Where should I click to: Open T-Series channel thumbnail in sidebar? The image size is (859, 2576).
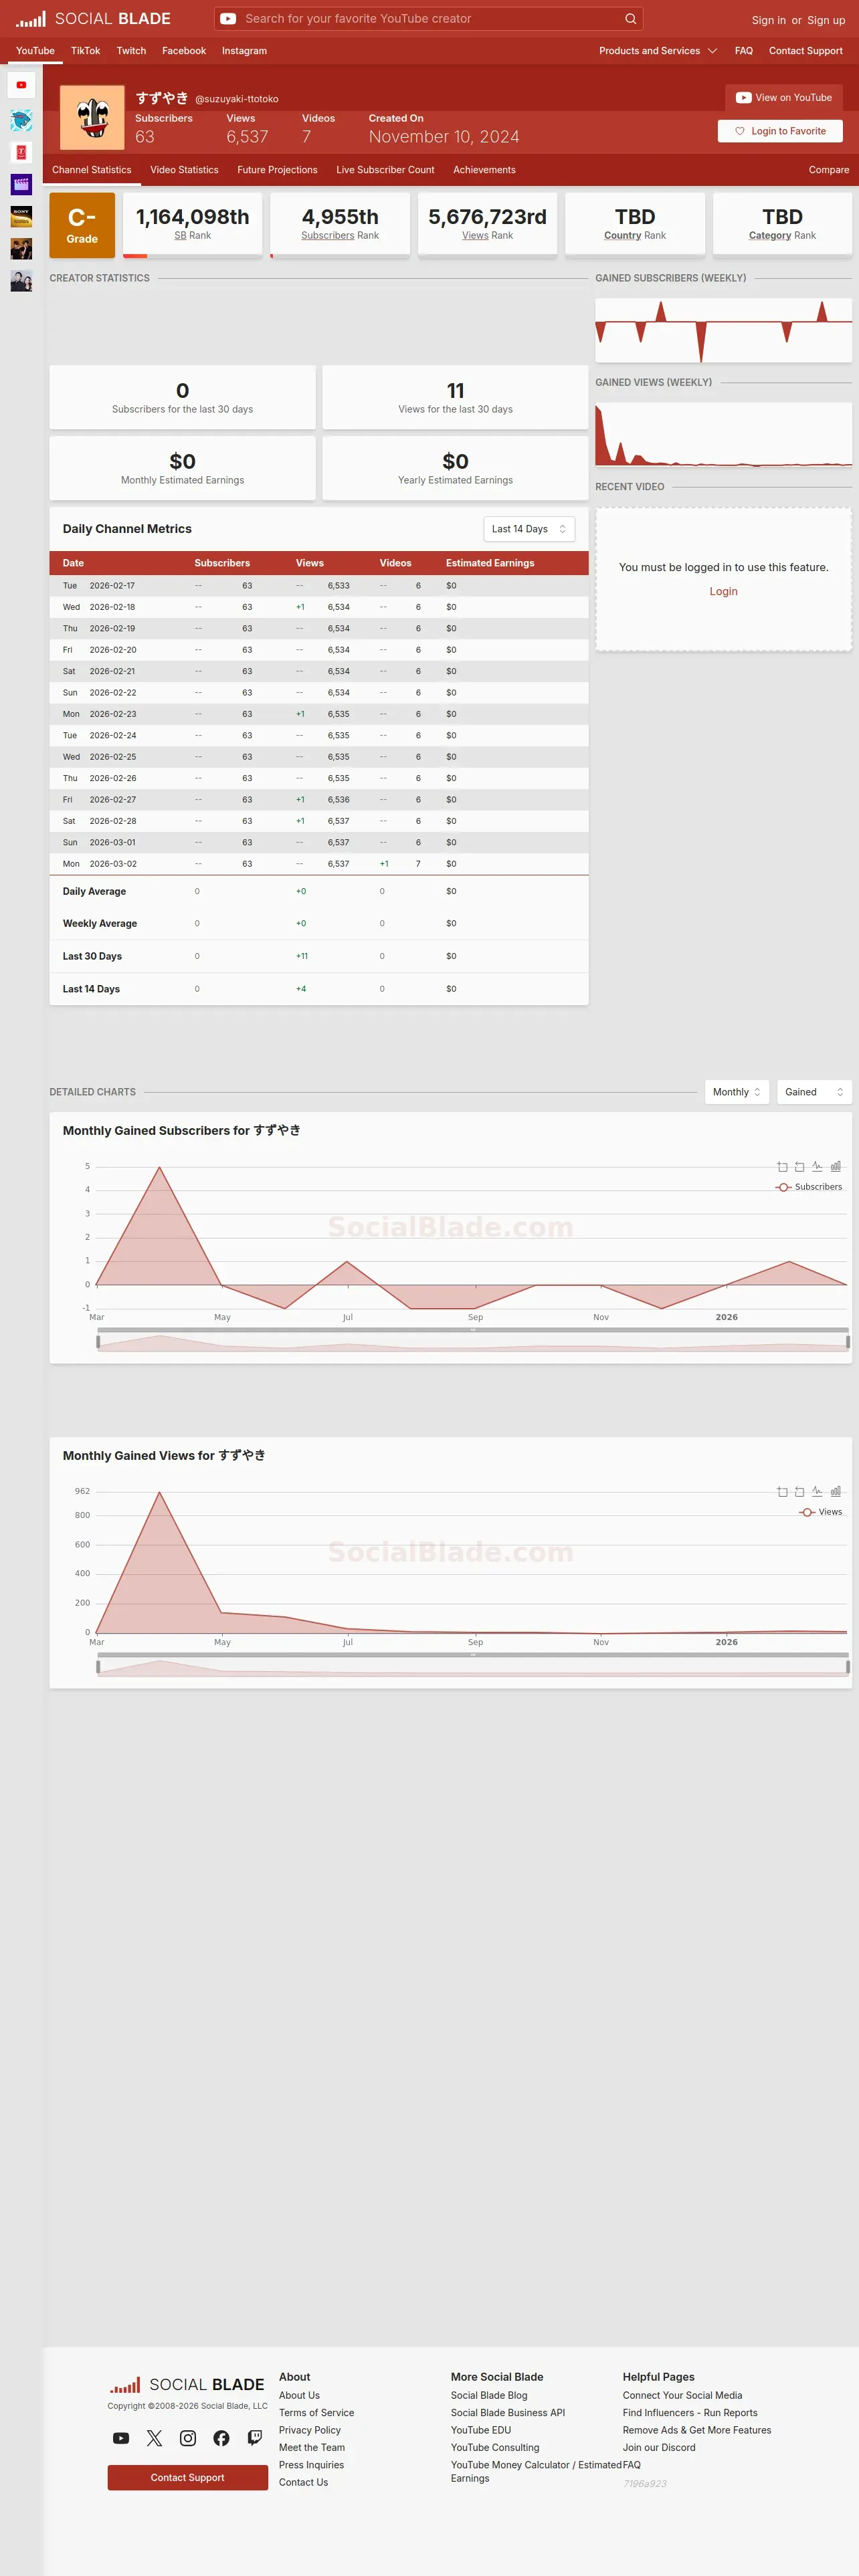tap(21, 152)
